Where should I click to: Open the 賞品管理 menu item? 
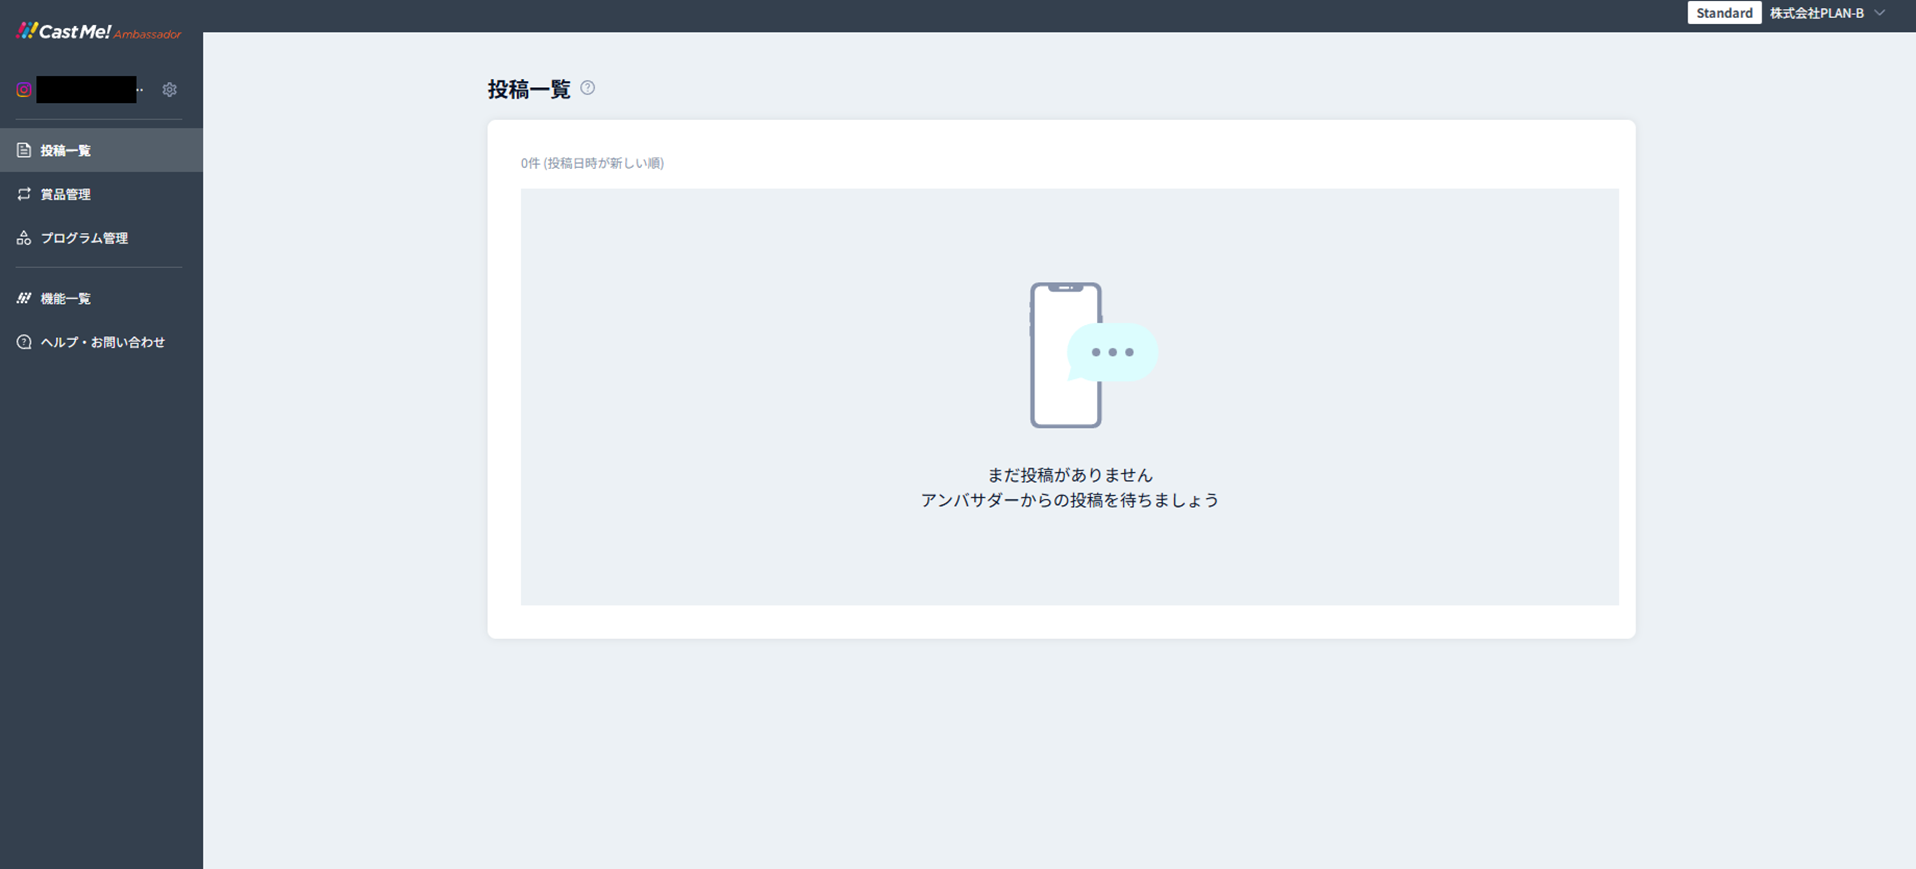[x=66, y=195]
